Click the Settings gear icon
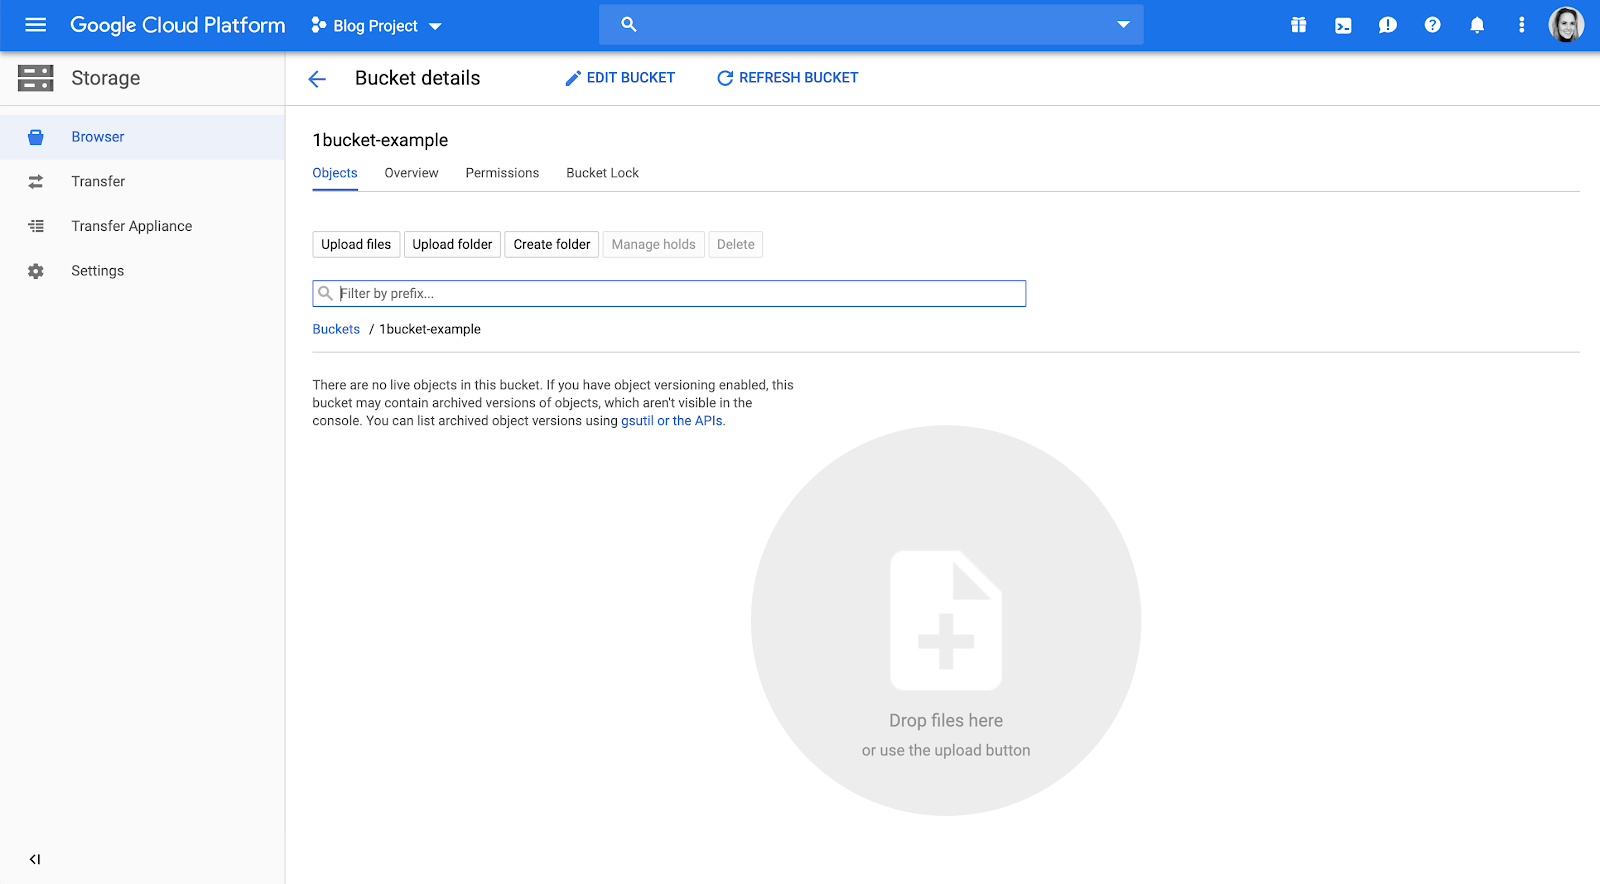Viewport: 1600px width, 884px height. tap(36, 271)
